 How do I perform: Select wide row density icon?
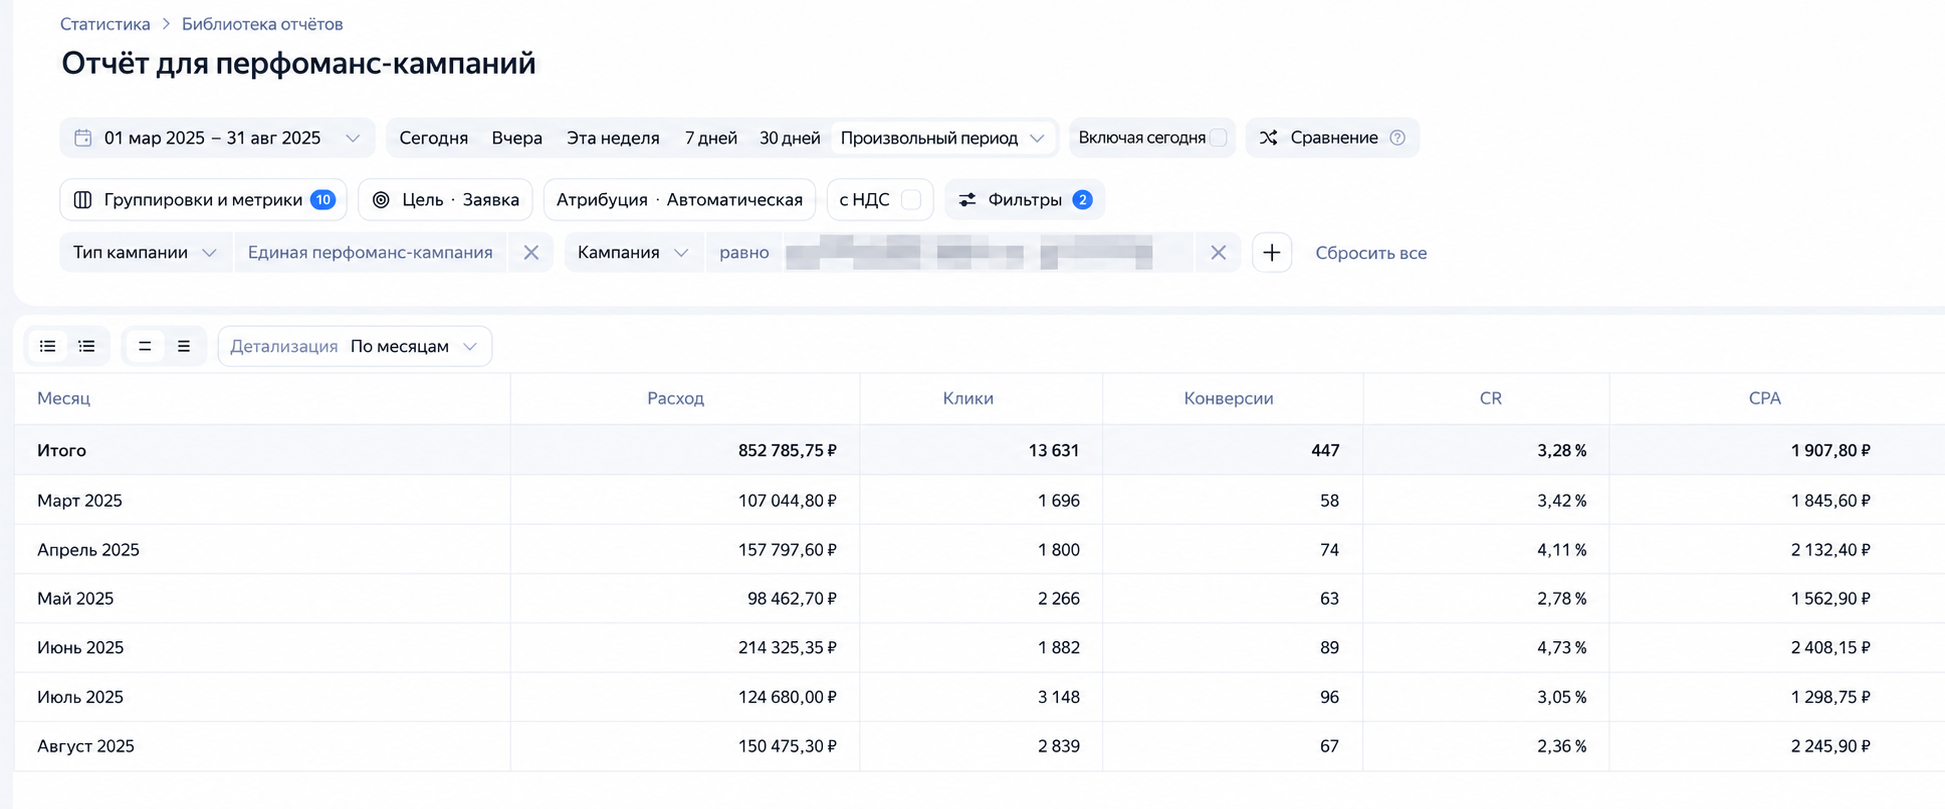(x=184, y=346)
